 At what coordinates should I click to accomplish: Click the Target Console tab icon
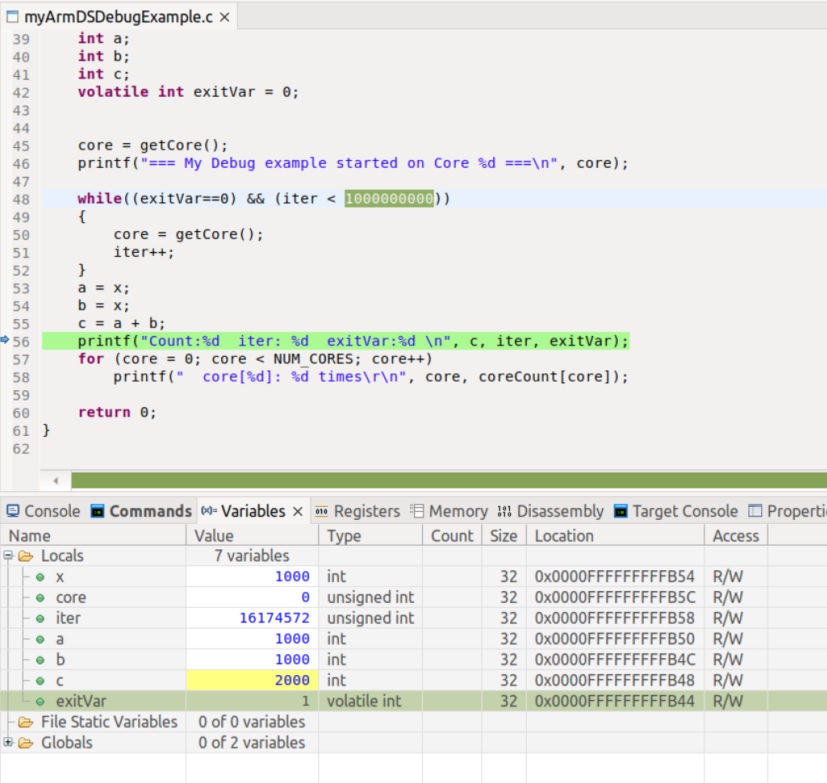pos(621,511)
